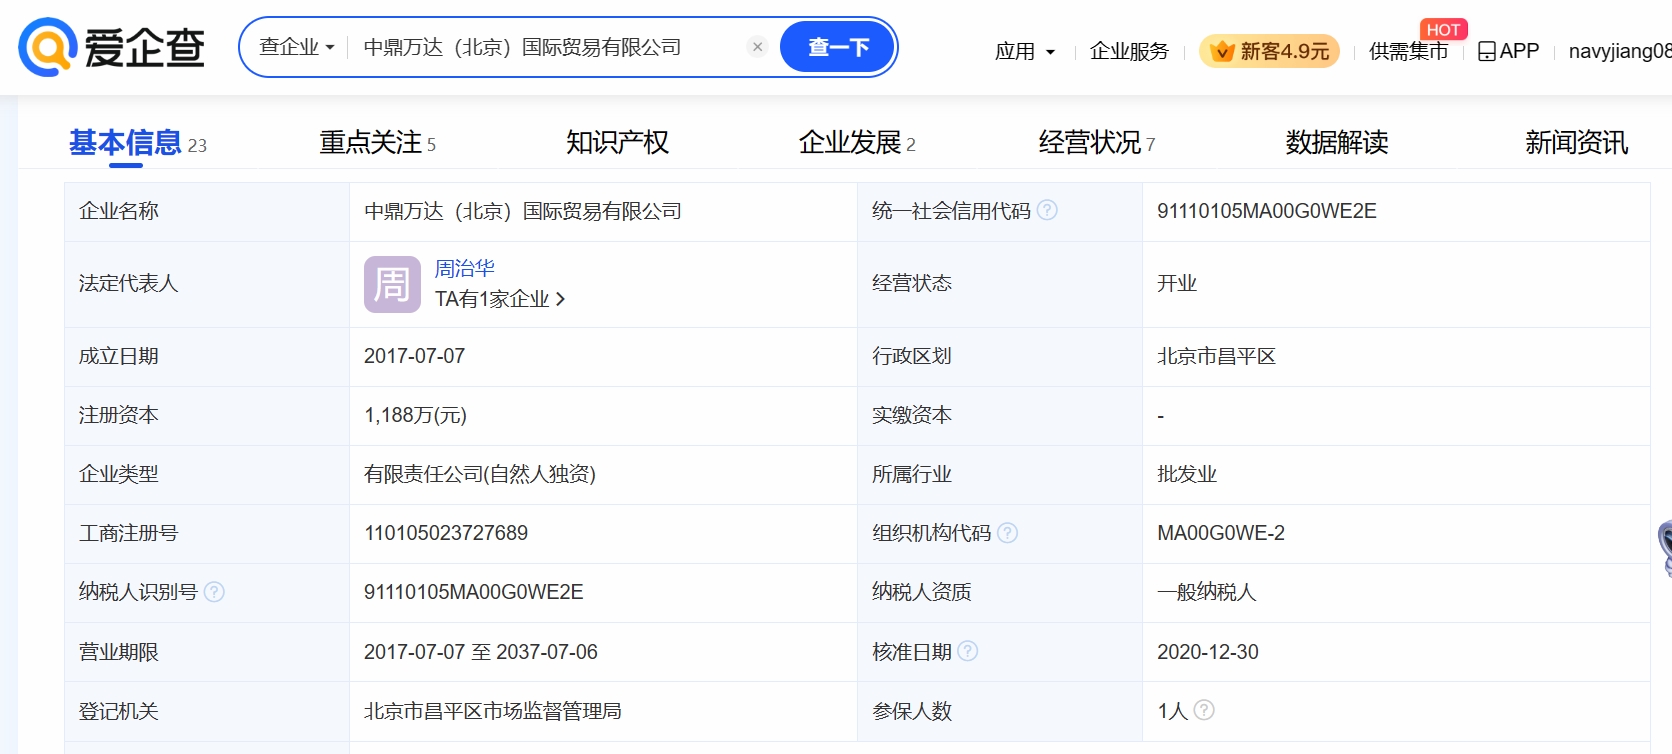Select credit code 91110105MA00G0WE2E in top row
This screenshot has height=754, width=1672.
click(x=1267, y=211)
